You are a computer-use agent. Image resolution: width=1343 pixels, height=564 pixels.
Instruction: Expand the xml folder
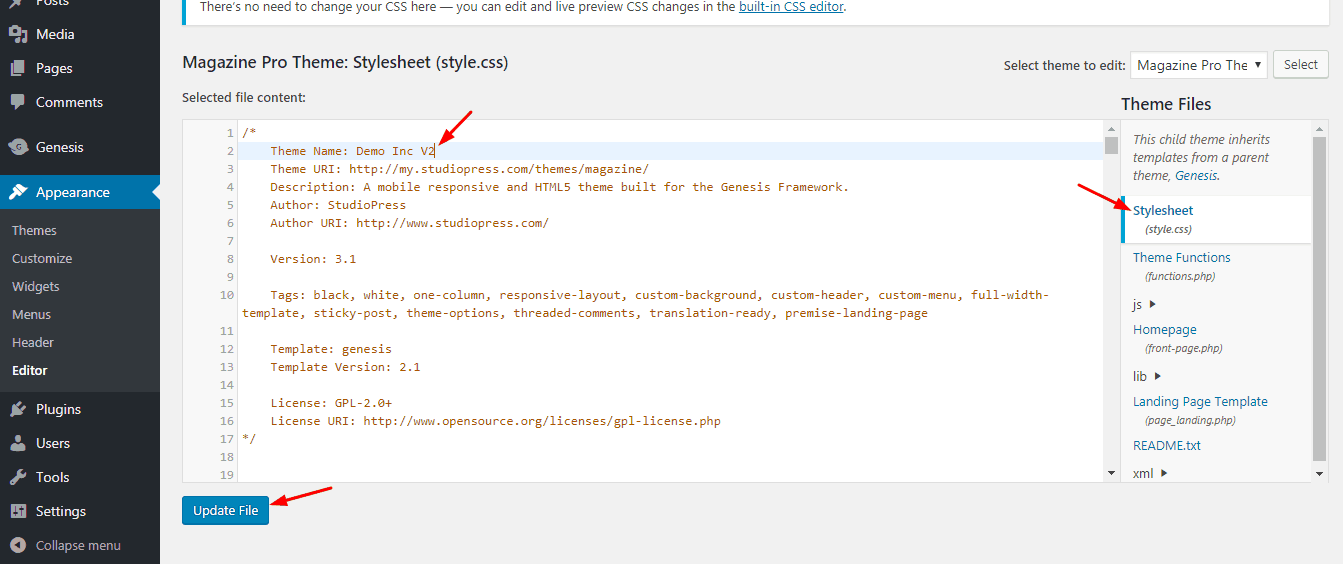click(1151, 473)
